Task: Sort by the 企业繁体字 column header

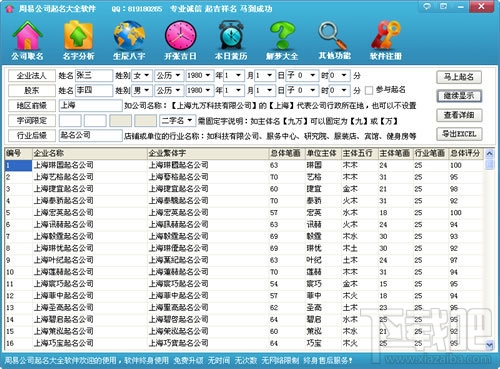Action: pos(208,153)
